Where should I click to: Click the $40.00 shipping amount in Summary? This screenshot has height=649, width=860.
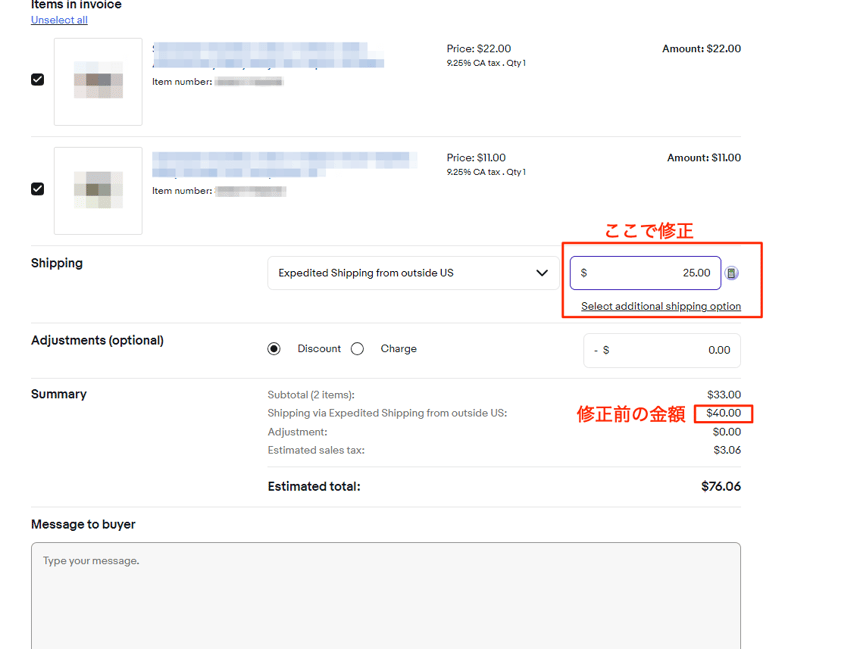tap(723, 413)
